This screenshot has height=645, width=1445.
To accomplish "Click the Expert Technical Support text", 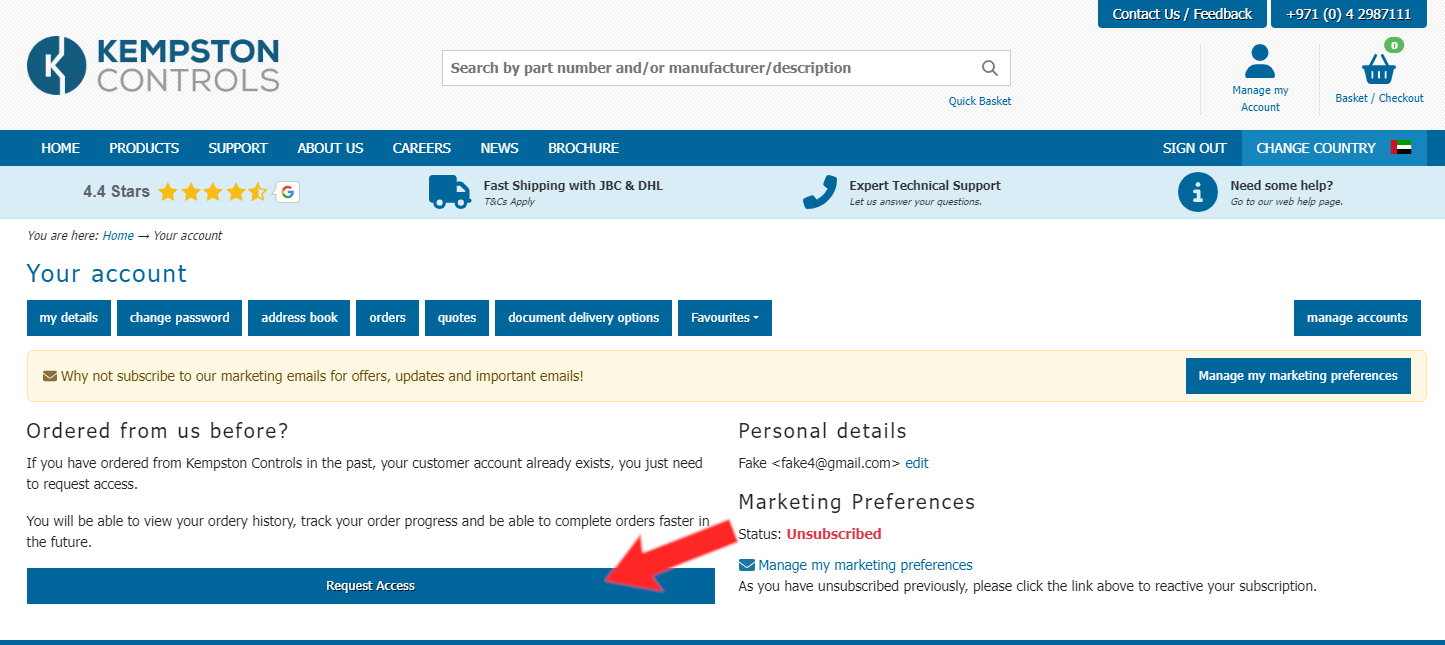I will (x=925, y=185).
